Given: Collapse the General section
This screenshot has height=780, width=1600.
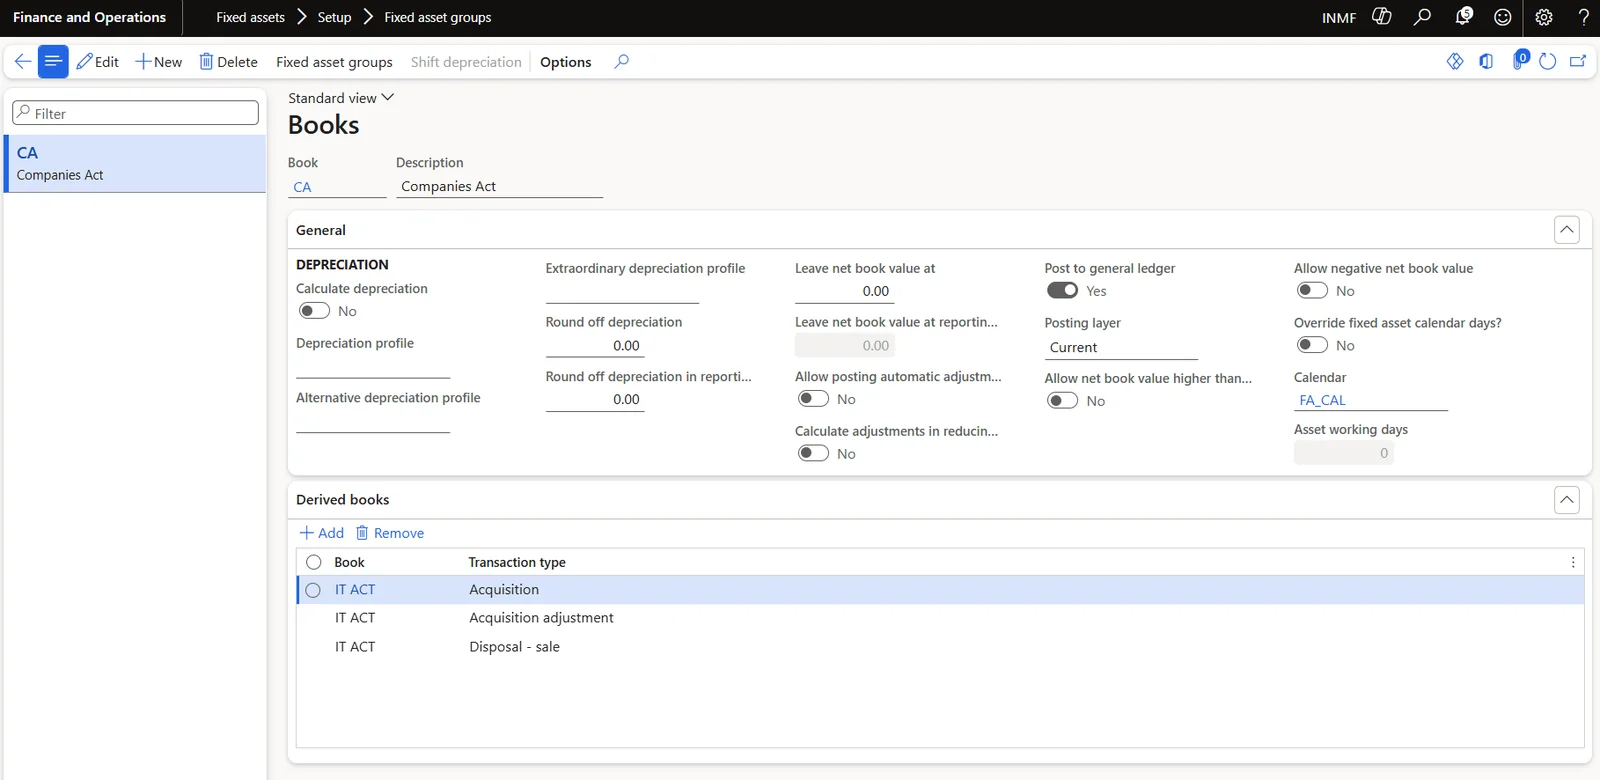Looking at the screenshot, I should click(x=1567, y=230).
